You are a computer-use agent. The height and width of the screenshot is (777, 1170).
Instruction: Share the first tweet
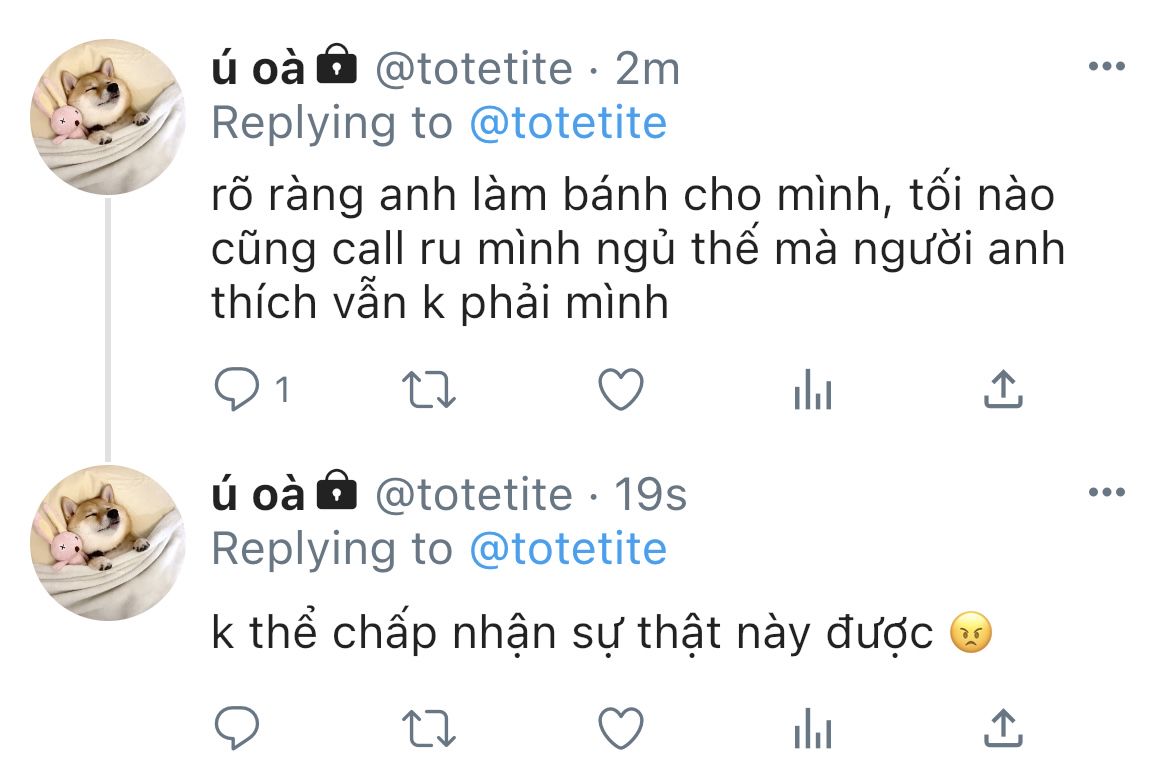click(1004, 389)
